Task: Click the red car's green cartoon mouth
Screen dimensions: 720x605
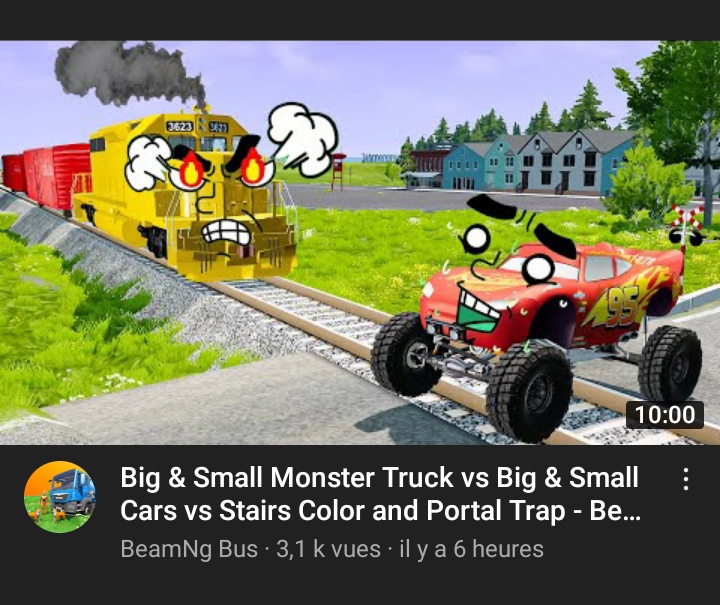Action: tap(476, 310)
